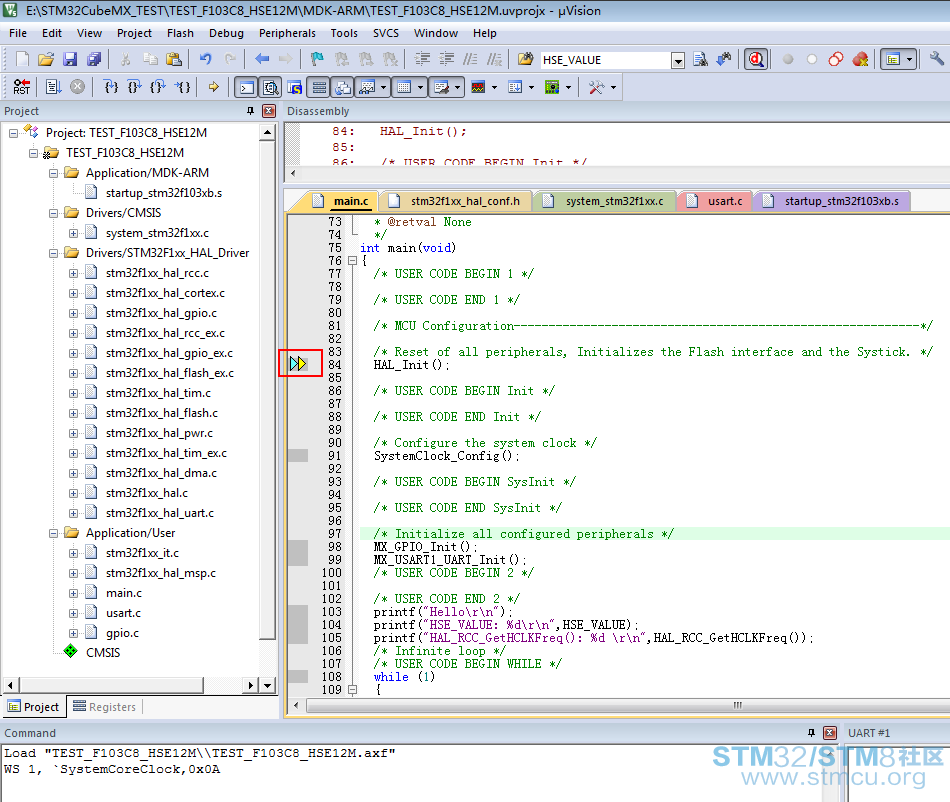Select main.c in the project tree
The height and width of the screenshot is (802, 950).
124,593
